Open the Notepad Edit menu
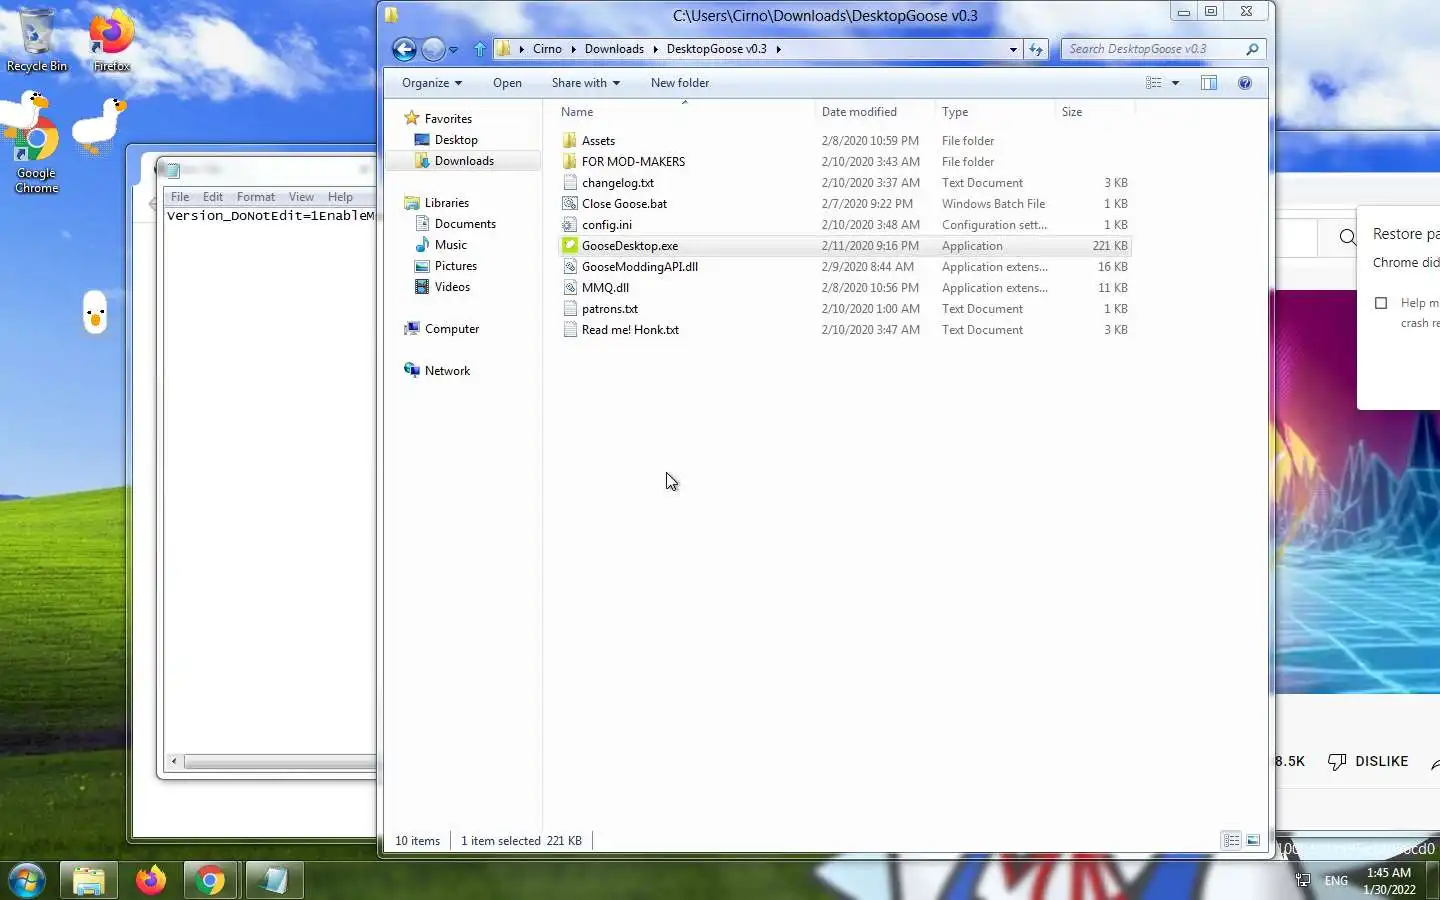The width and height of the screenshot is (1440, 900). tap(213, 197)
